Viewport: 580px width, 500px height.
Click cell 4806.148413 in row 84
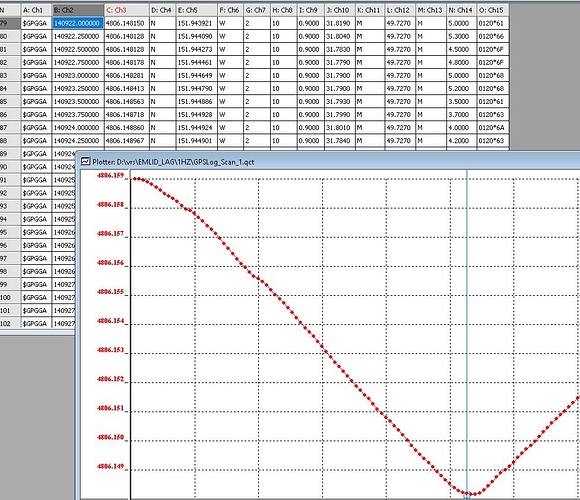click(x=127, y=88)
